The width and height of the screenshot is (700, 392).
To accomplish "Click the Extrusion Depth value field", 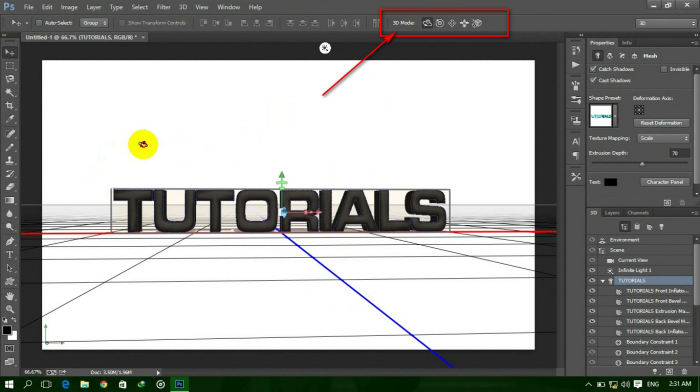I will click(679, 153).
